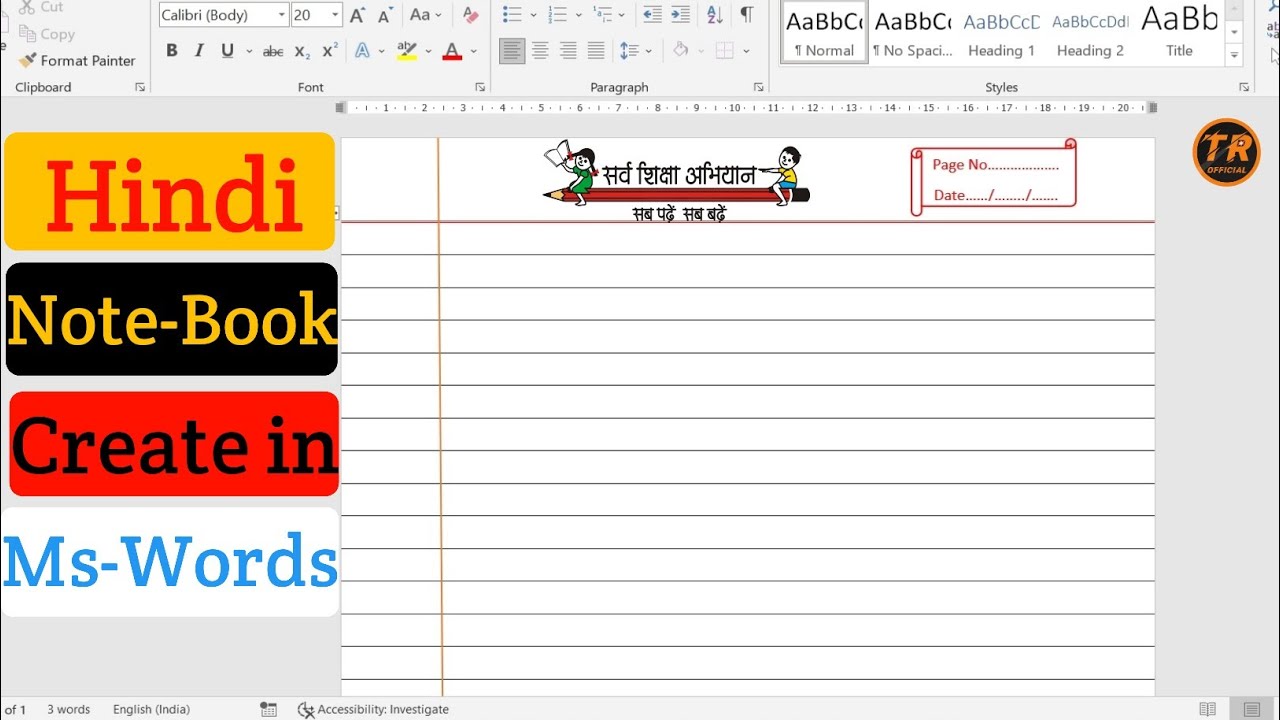Apply yellow text highlight color
Image resolution: width=1280 pixels, height=720 pixels.
pos(406,51)
